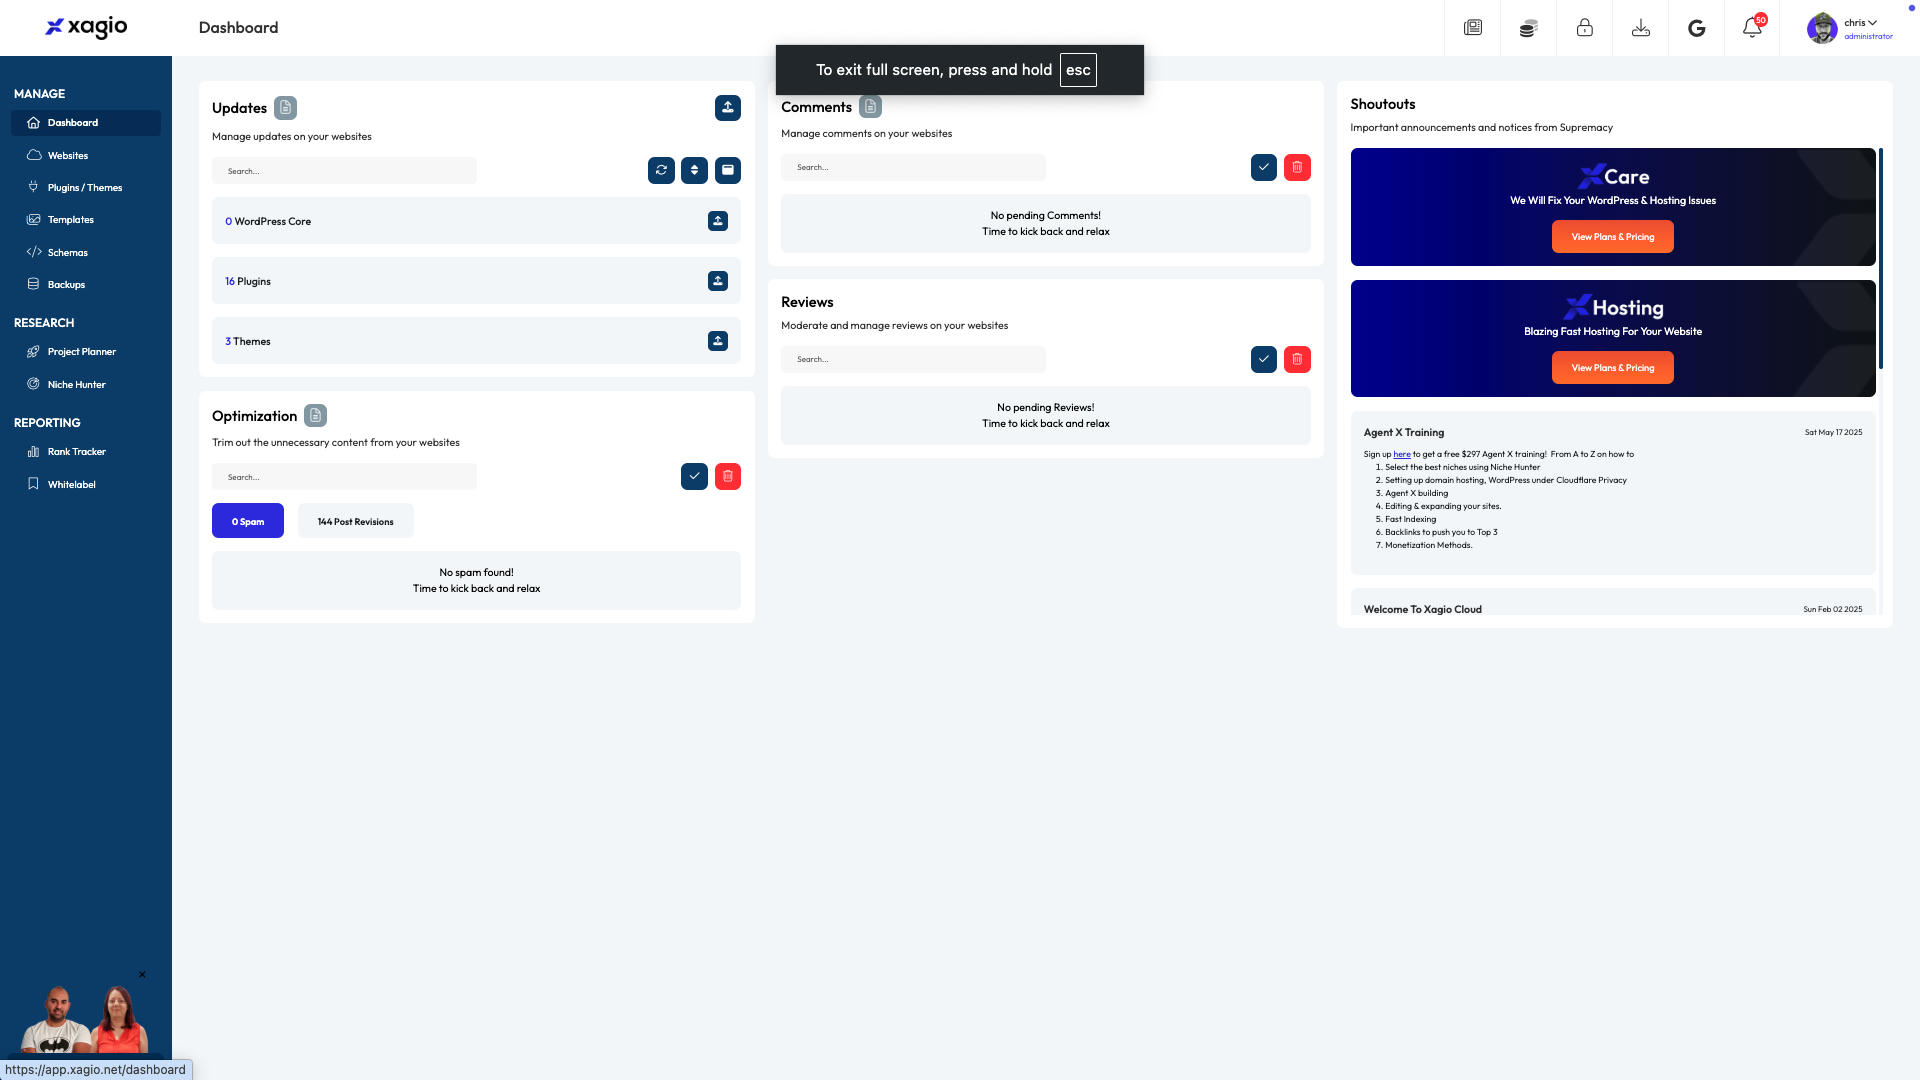Image resolution: width=1920 pixels, height=1080 pixels.
Task: Update Themes via its upload icon
Action: coord(718,341)
